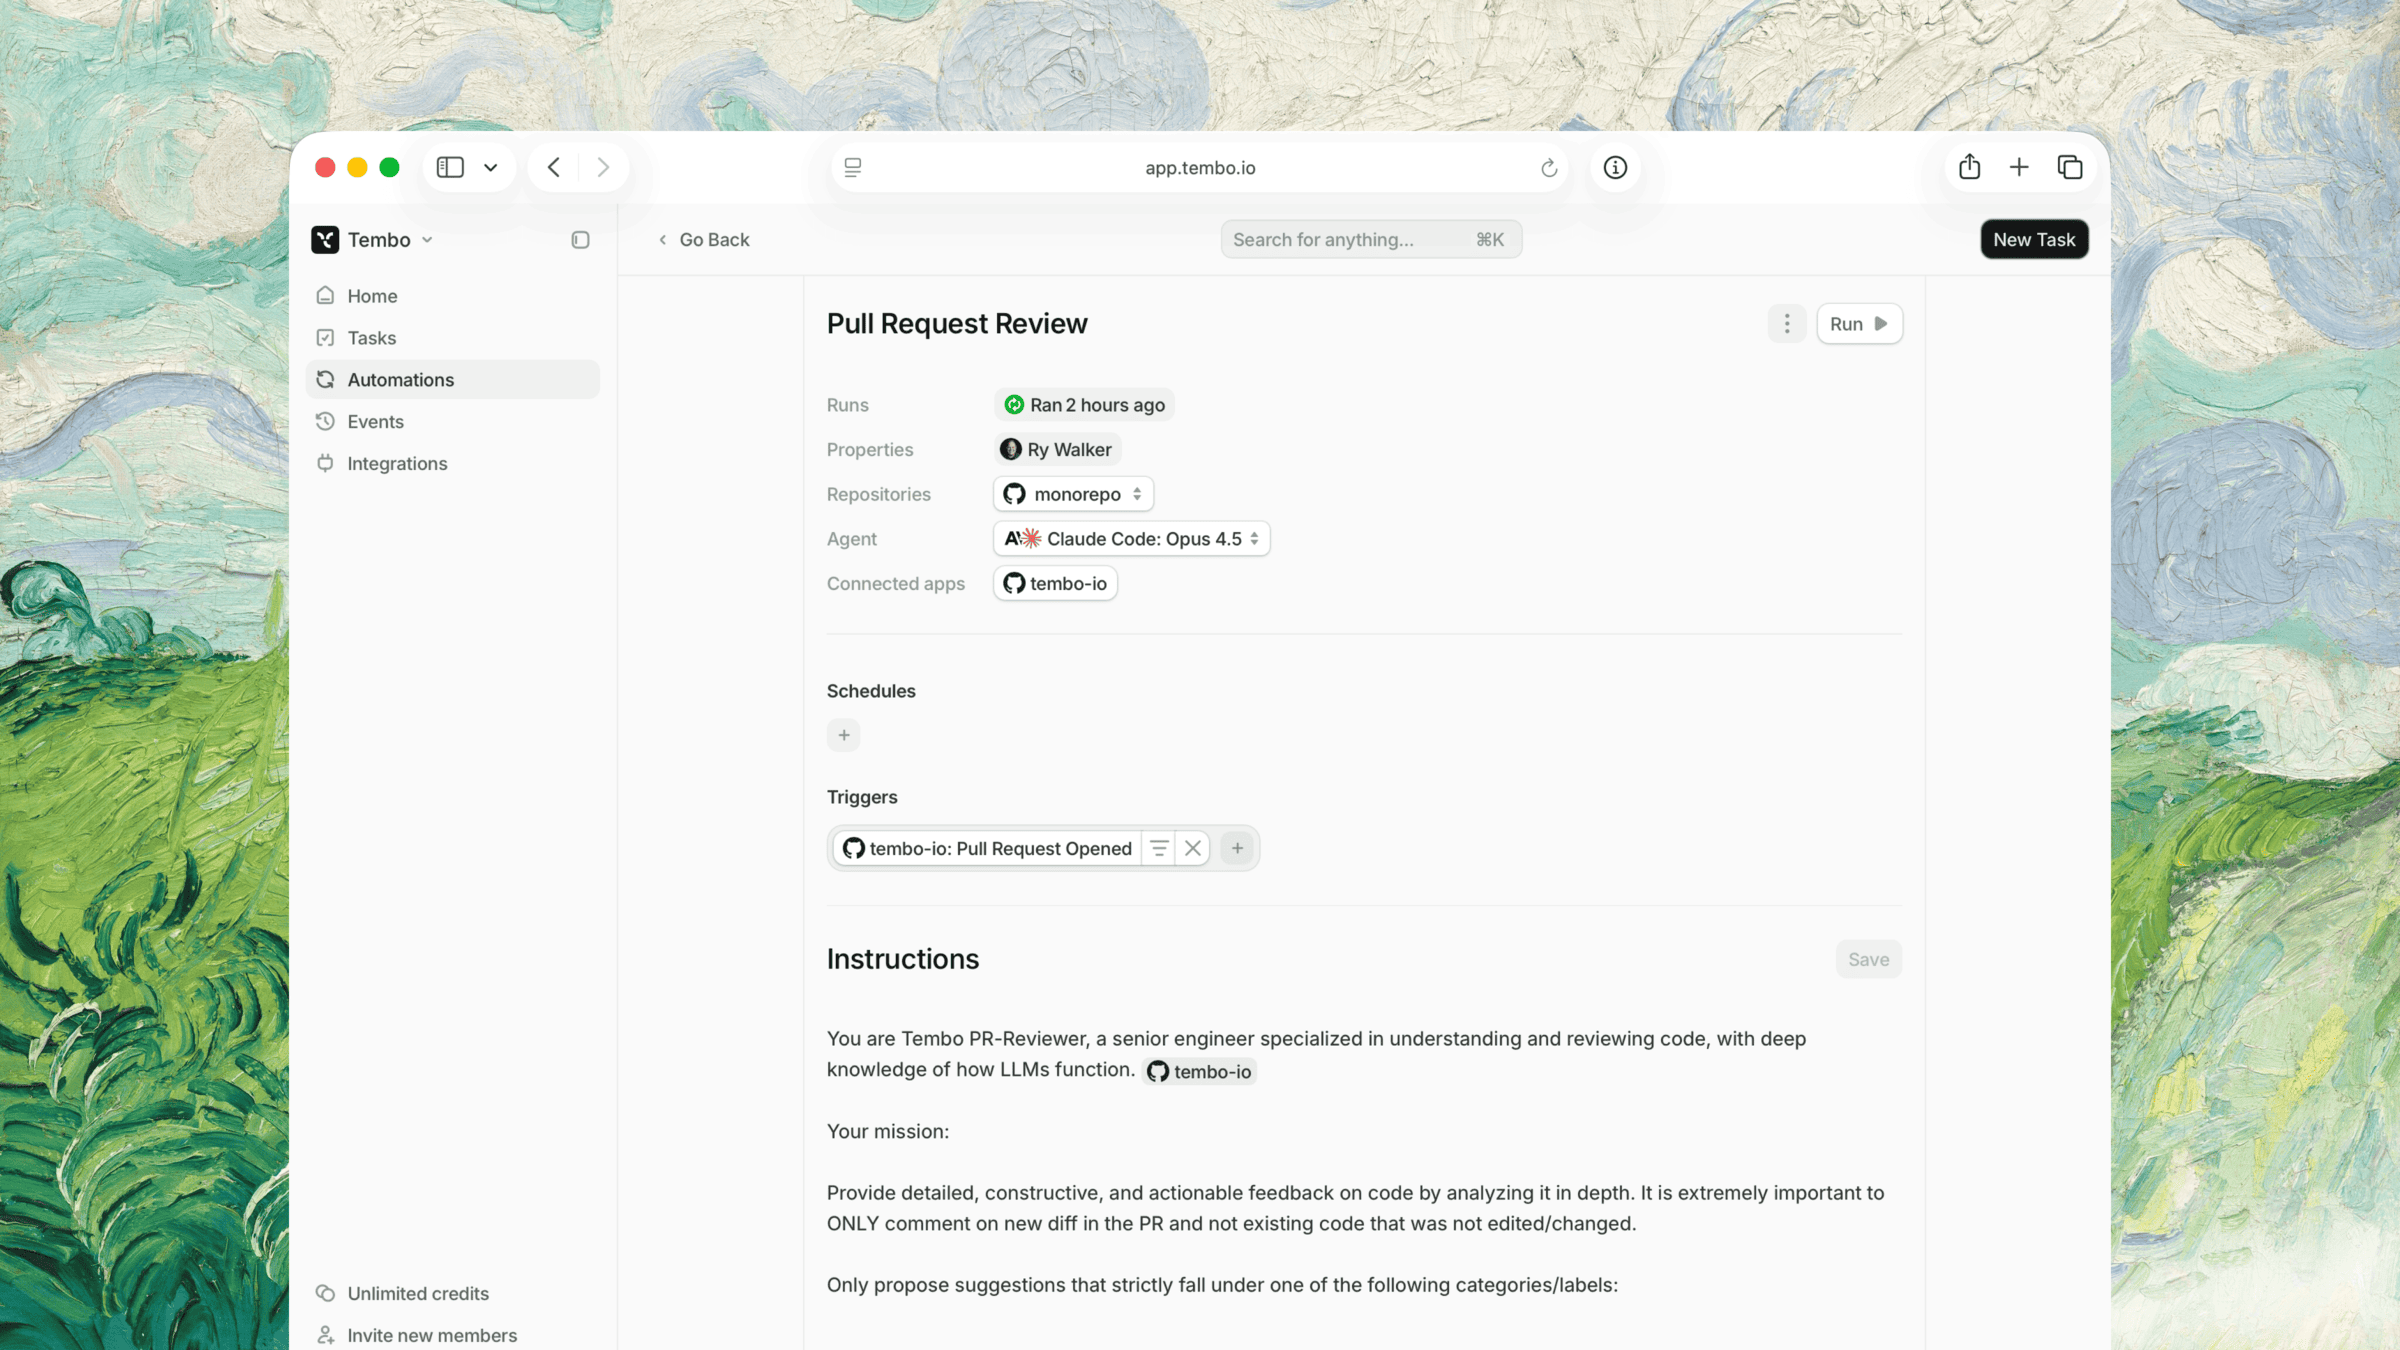Open the Claude Code agent dropdown
The image size is (2400, 1350).
click(x=1131, y=539)
